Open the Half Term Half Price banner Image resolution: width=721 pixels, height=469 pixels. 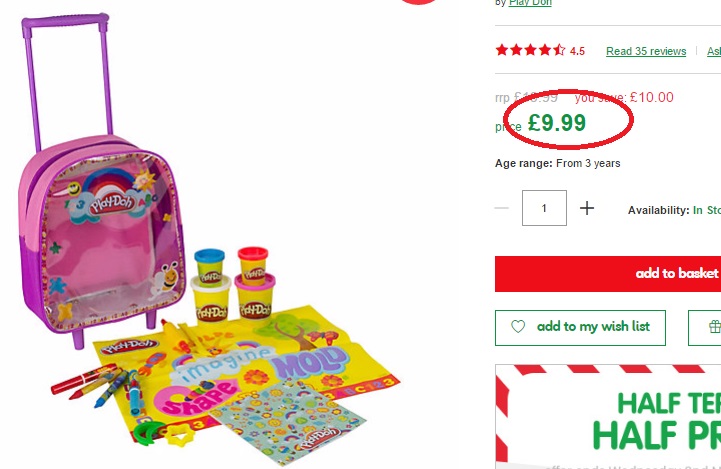(x=608, y=417)
